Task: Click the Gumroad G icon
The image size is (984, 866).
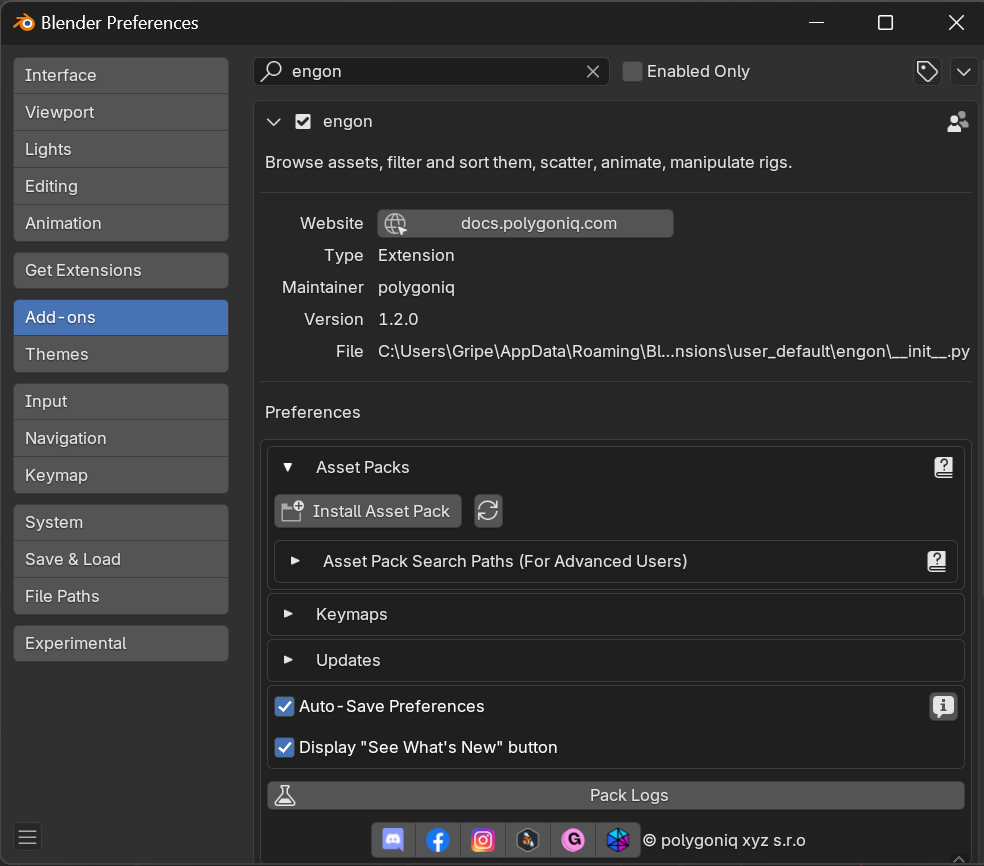Action: tap(573, 840)
